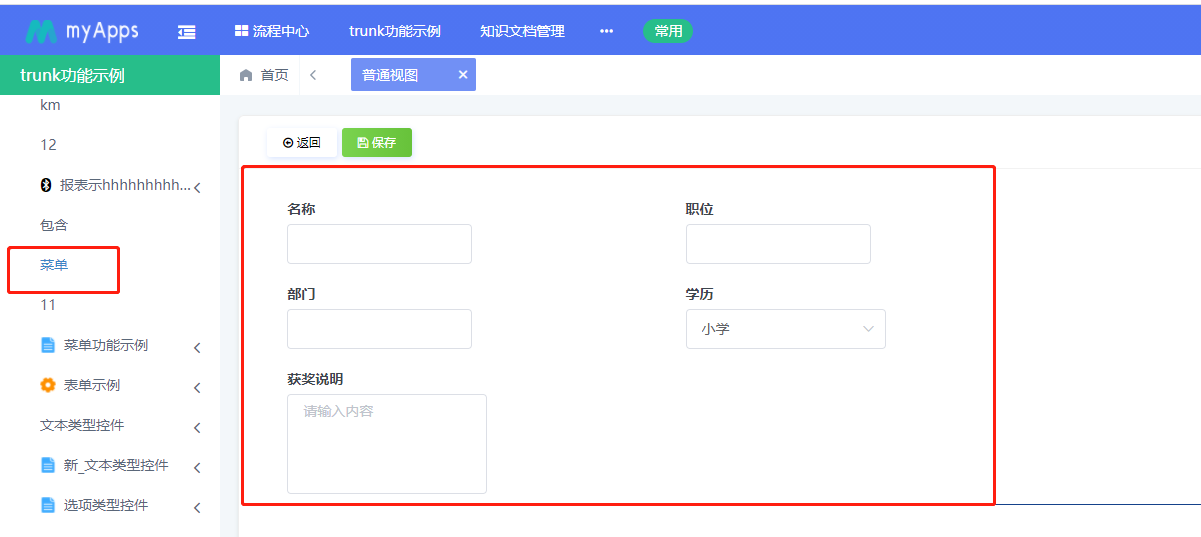Open the ••• more menu icon
The height and width of the screenshot is (537, 1201).
point(606,31)
